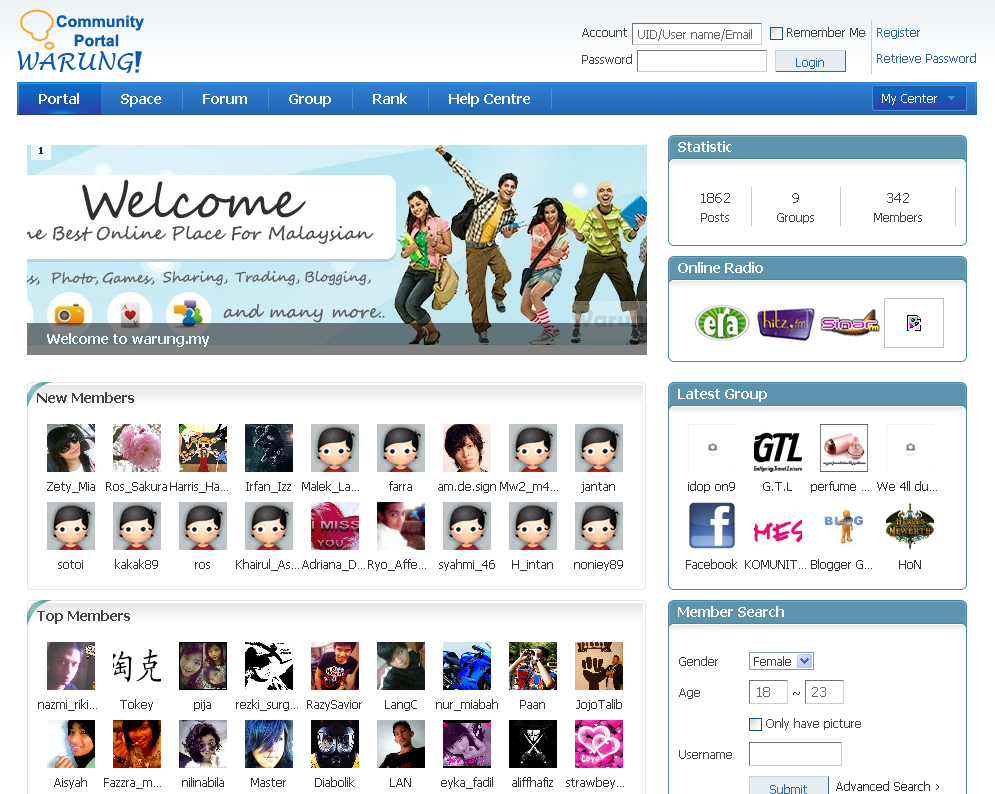Open the era radio station icon

(x=722, y=323)
